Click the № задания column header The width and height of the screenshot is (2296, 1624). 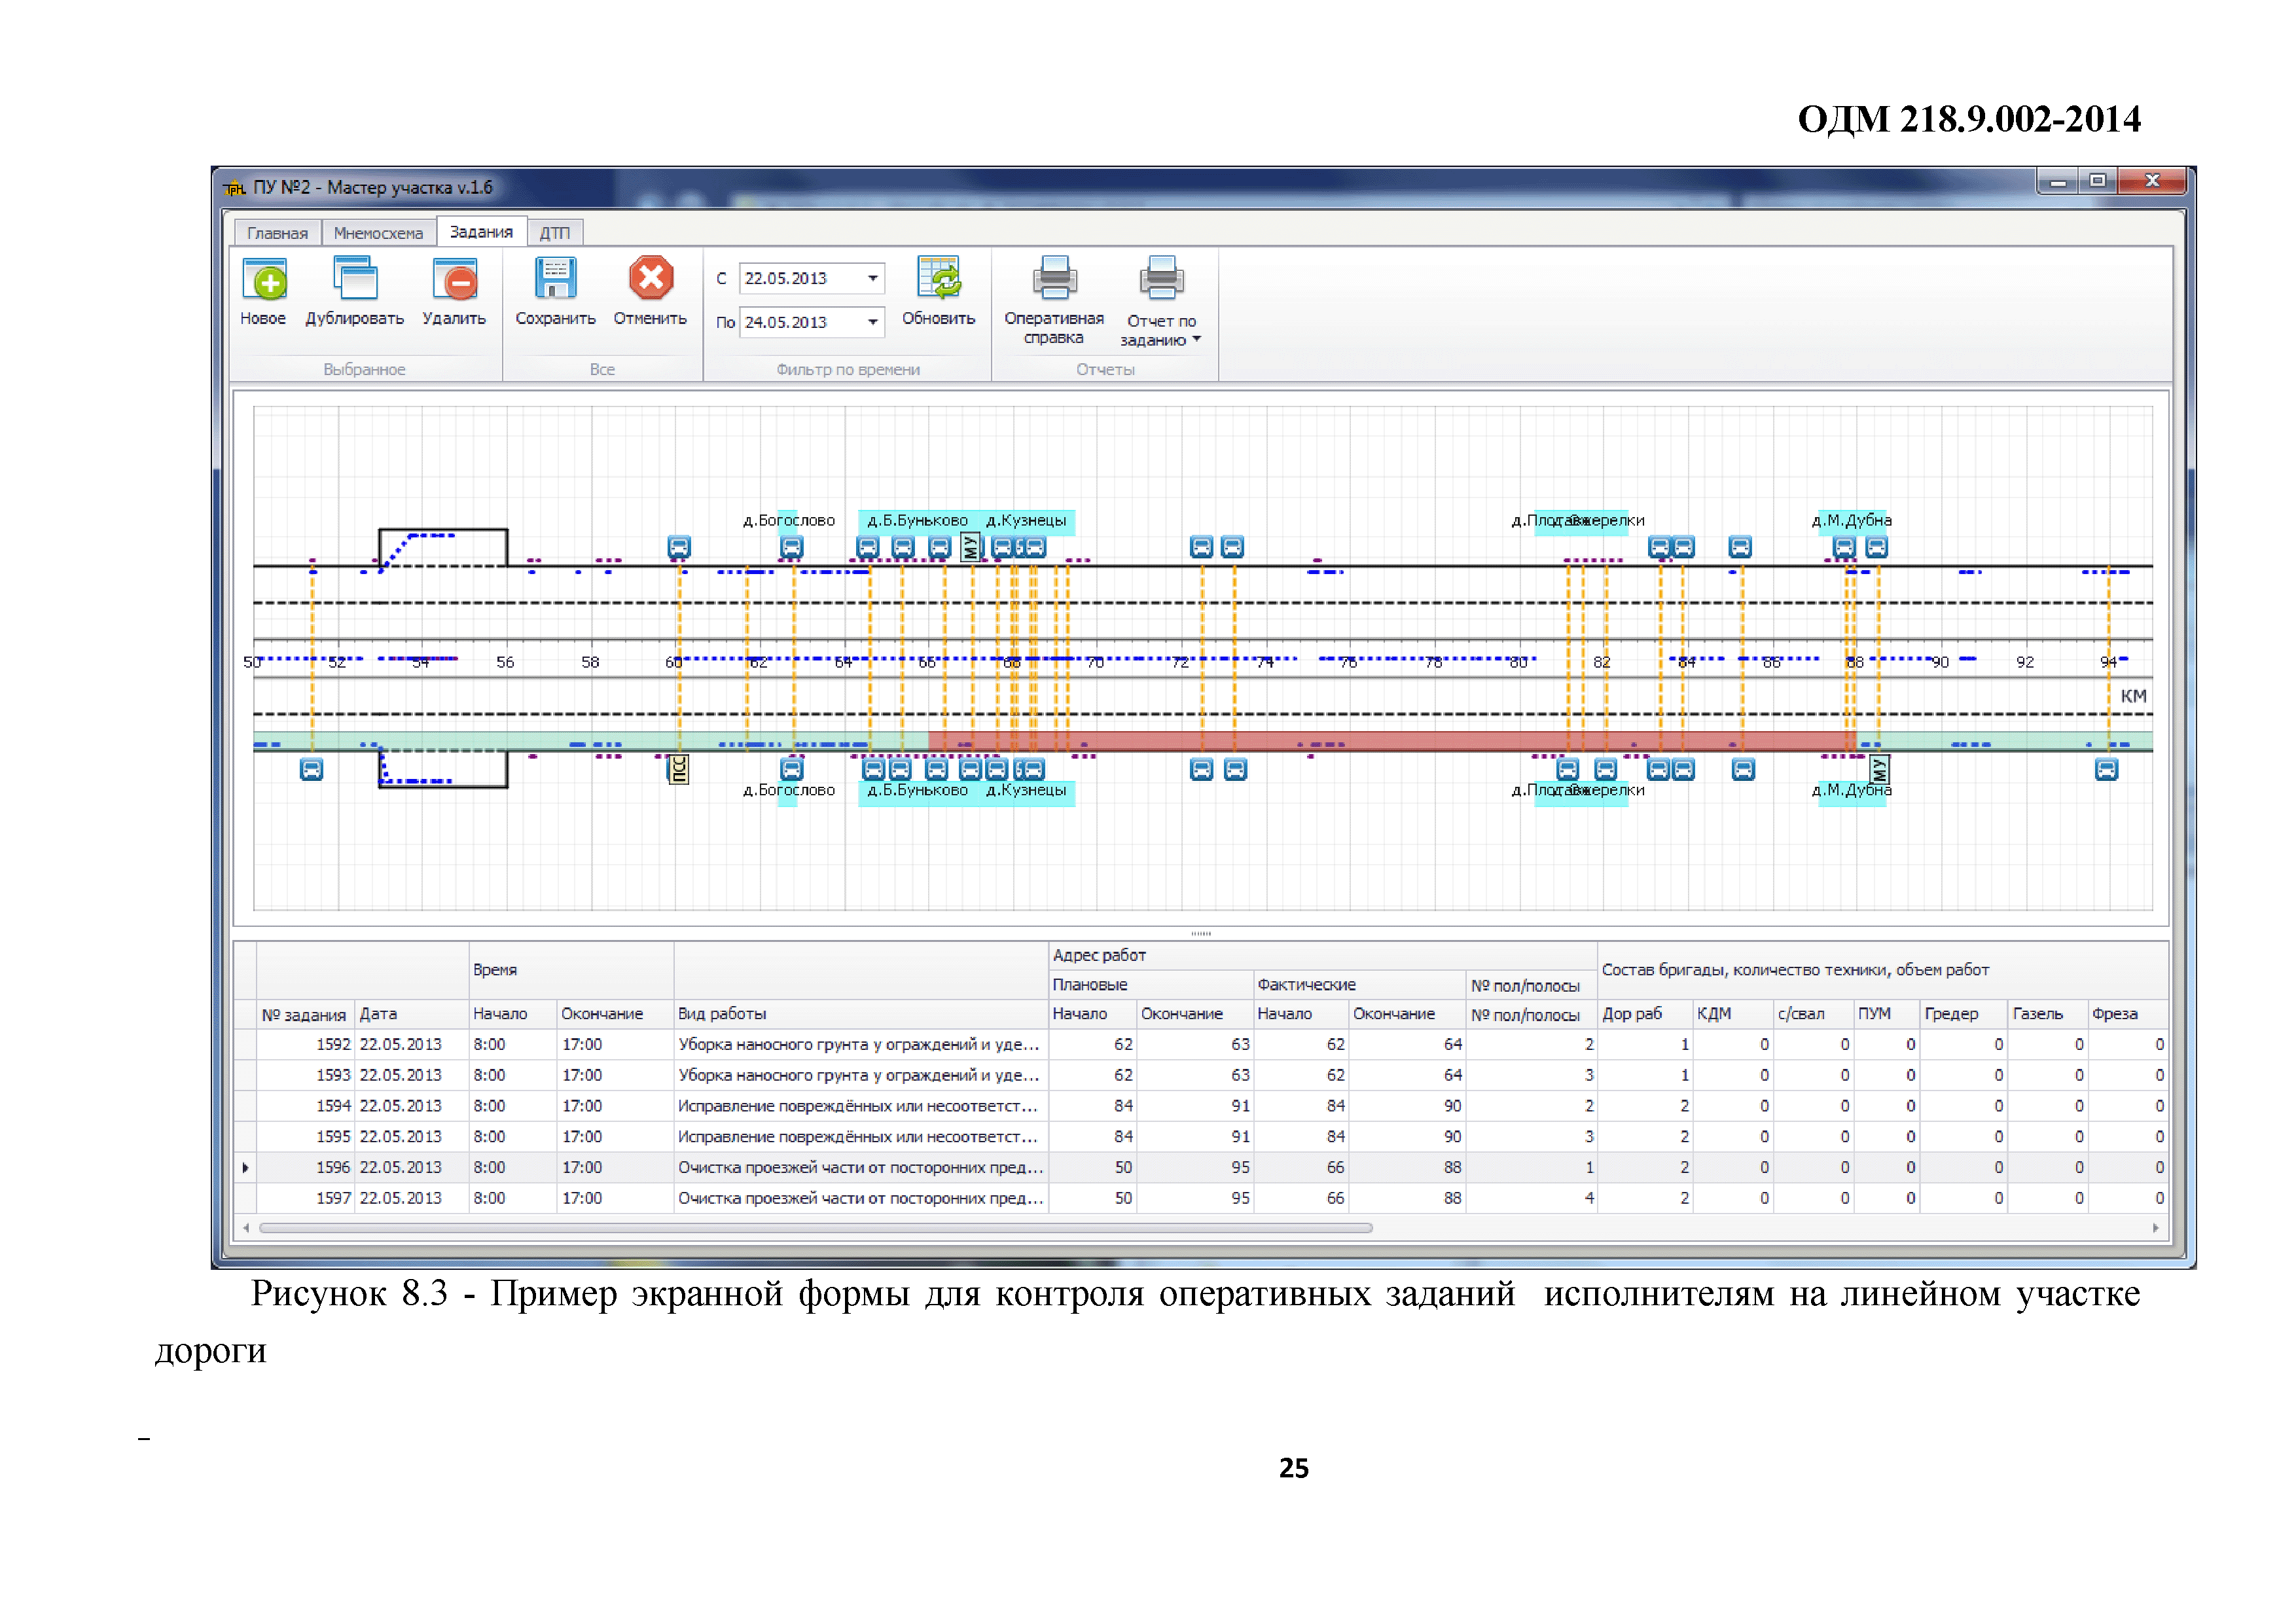point(303,1016)
